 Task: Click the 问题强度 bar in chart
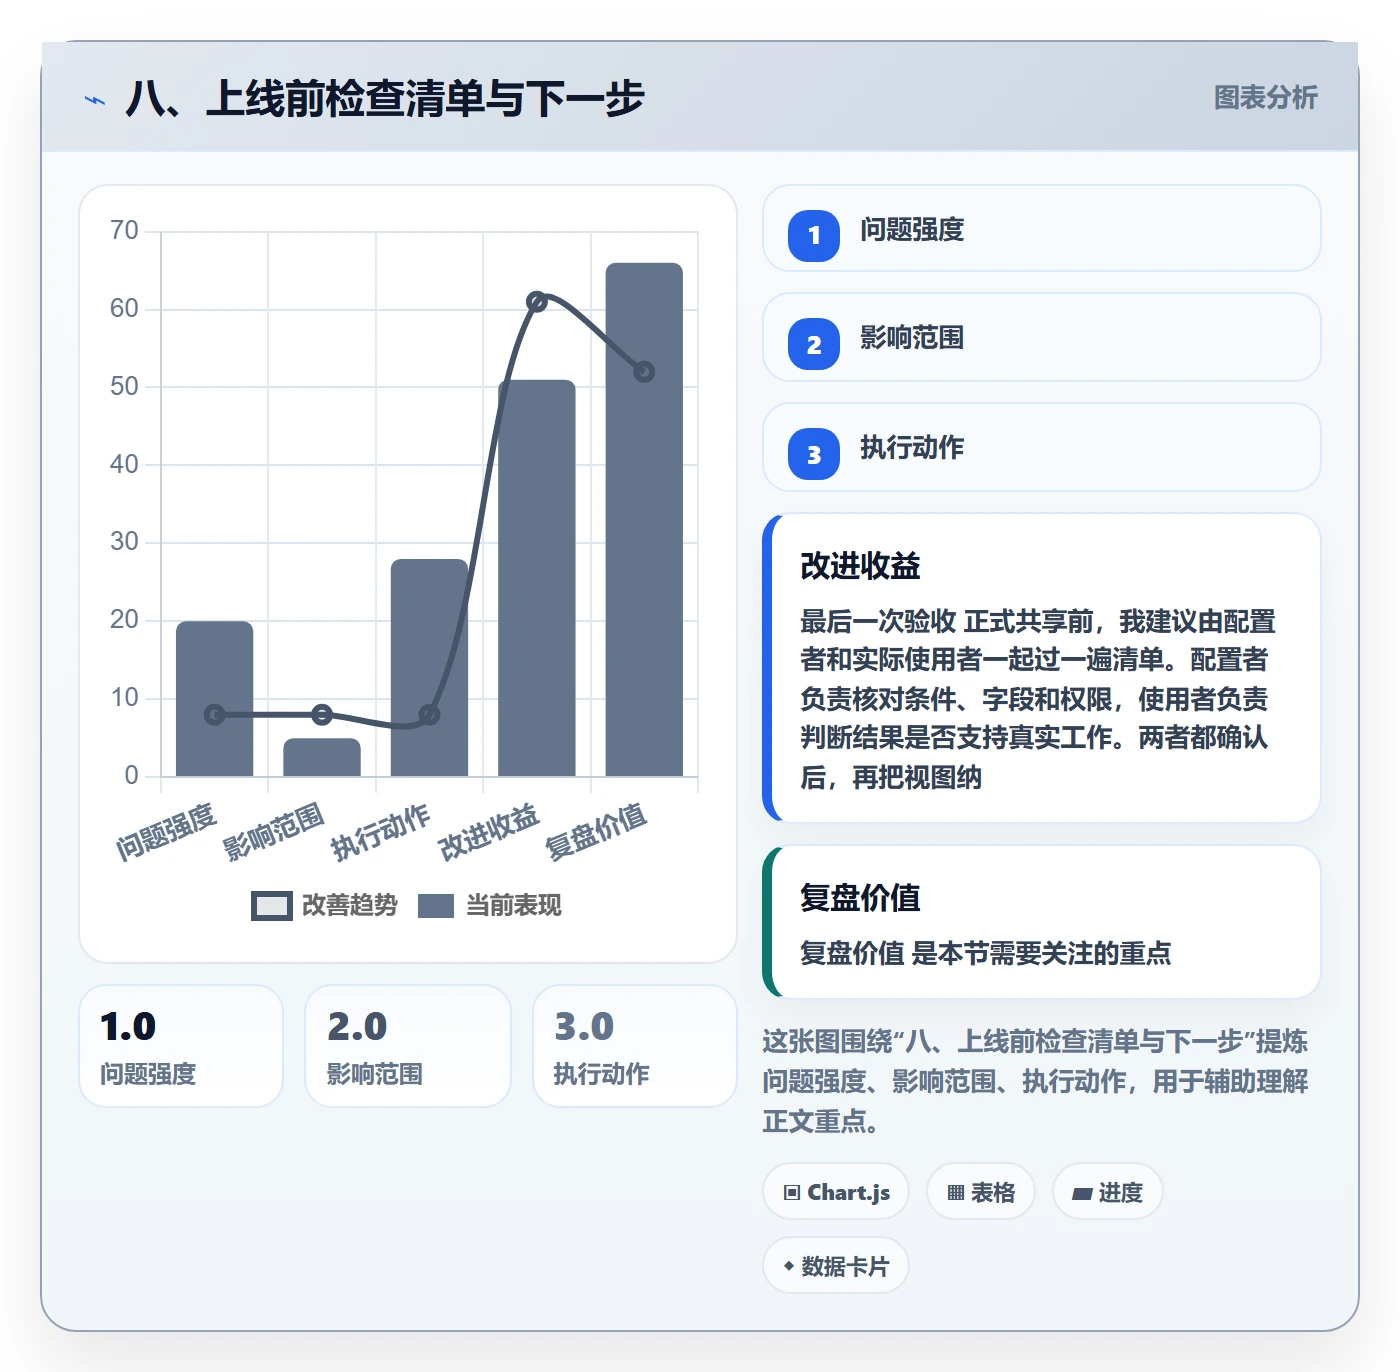(x=214, y=698)
